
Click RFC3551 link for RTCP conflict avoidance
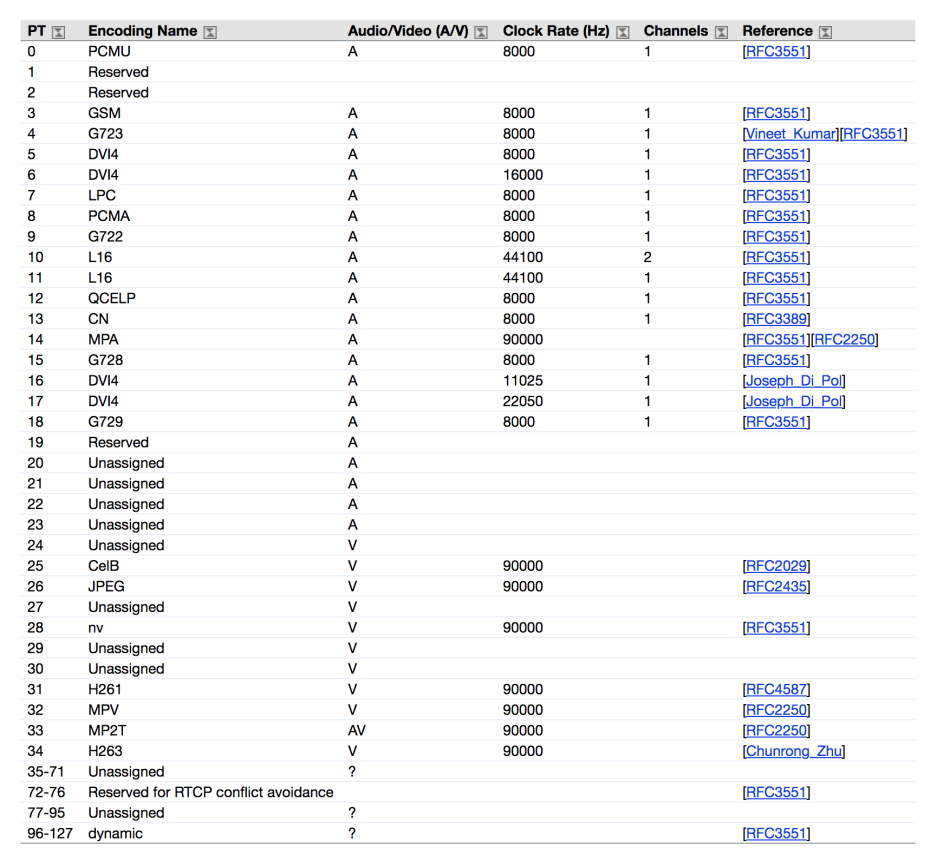pyautogui.click(x=776, y=793)
